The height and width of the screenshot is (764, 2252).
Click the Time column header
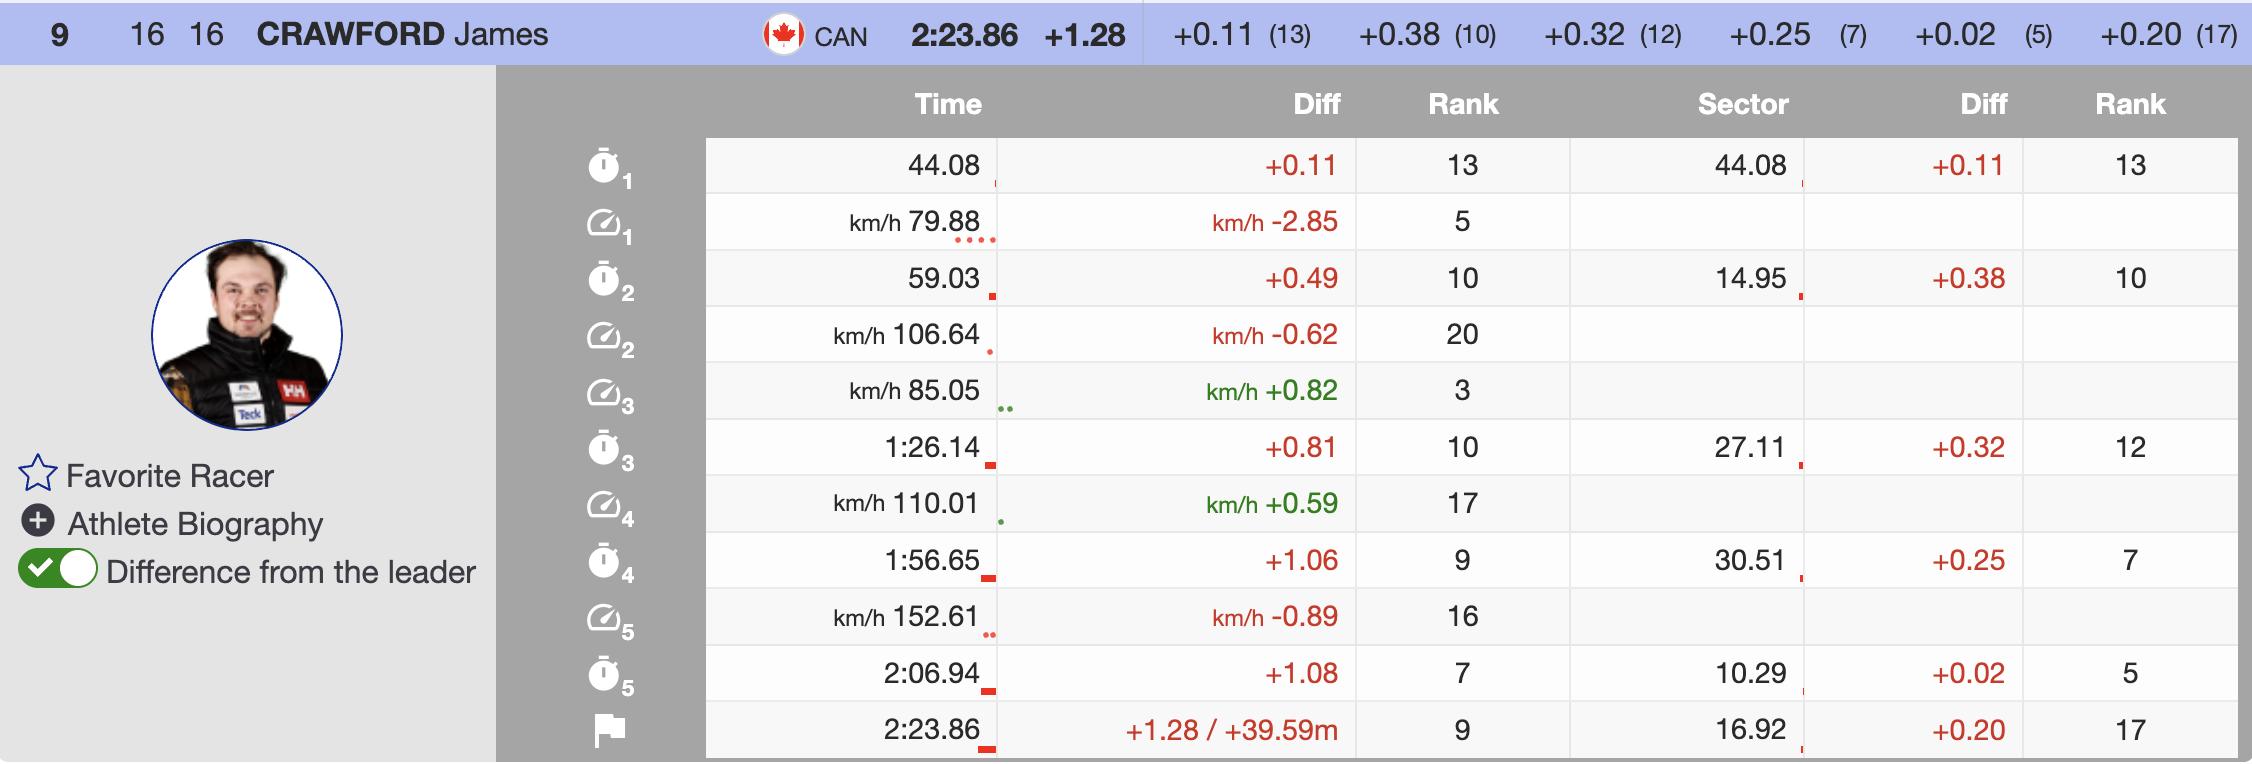(947, 104)
